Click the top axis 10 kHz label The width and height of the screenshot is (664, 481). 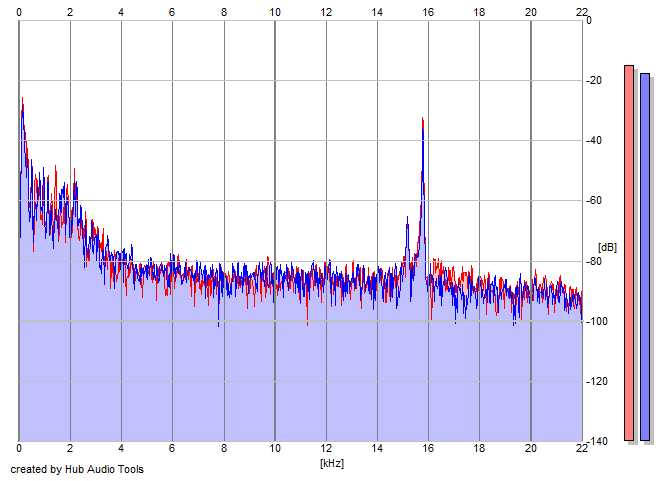pyautogui.click(x=275, y=12)
